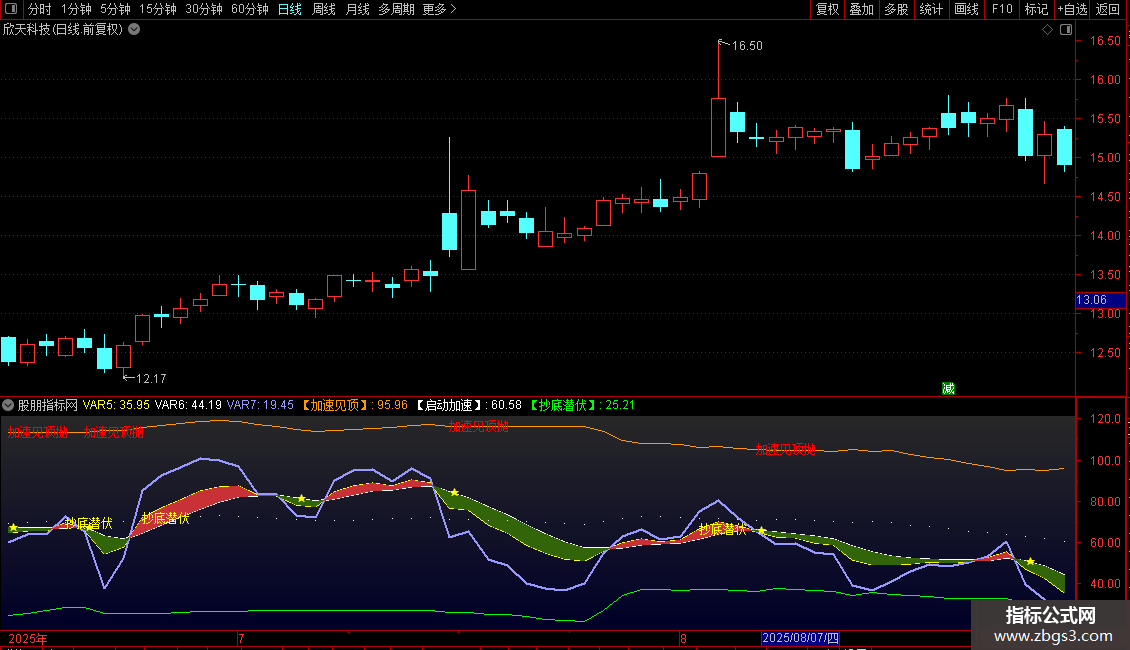Click the 2025/08/07 date marker on timeline
This screenshot has width=1130, height=650.
pos(802,637)
